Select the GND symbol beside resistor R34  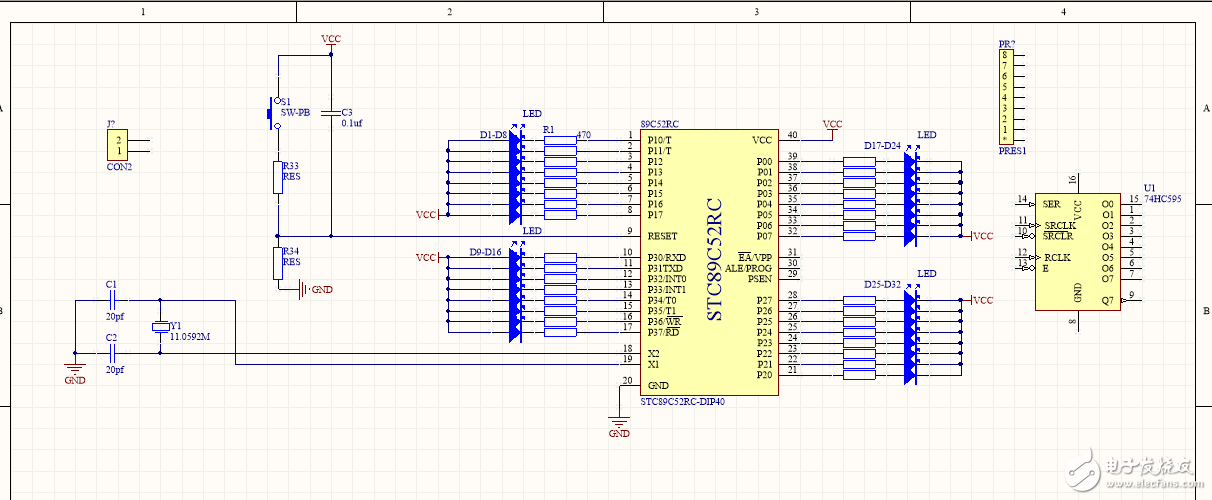pos(314,290)
